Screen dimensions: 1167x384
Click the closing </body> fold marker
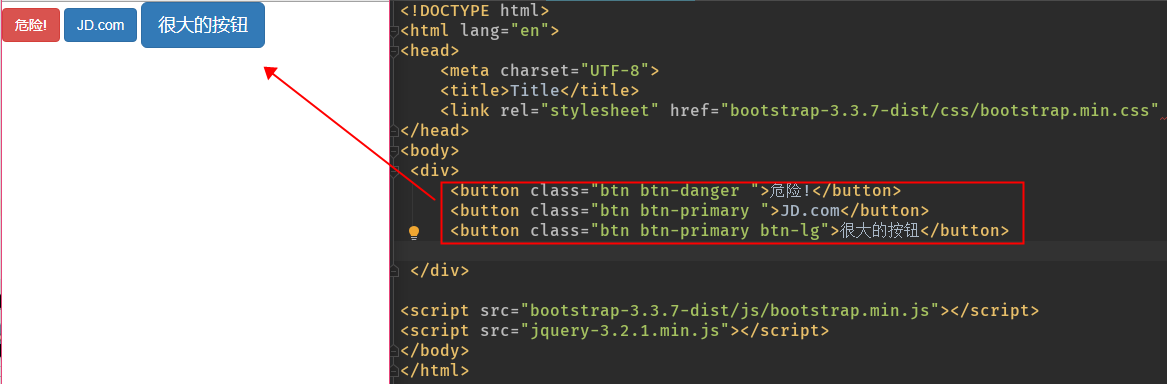click(394, 350)
